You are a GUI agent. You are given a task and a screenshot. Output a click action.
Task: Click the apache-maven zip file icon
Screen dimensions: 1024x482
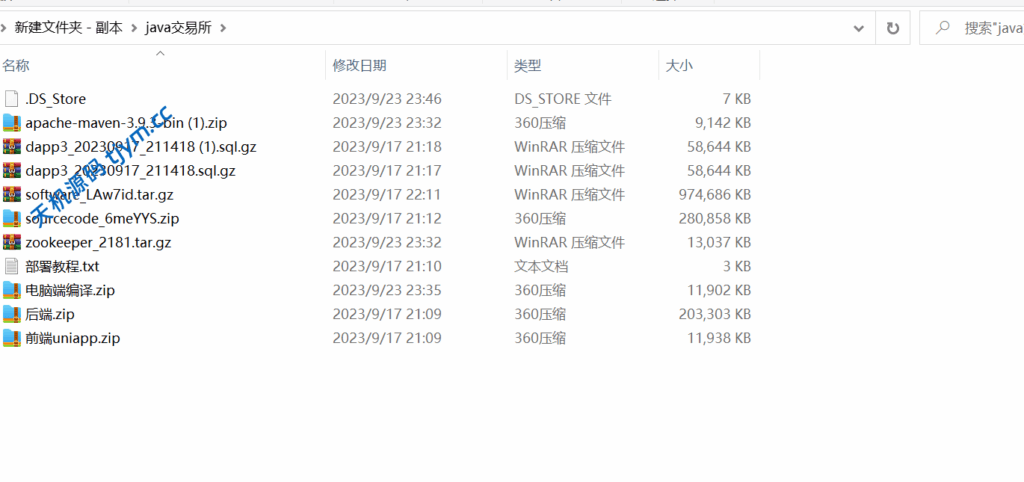click(x=12, y=123)
